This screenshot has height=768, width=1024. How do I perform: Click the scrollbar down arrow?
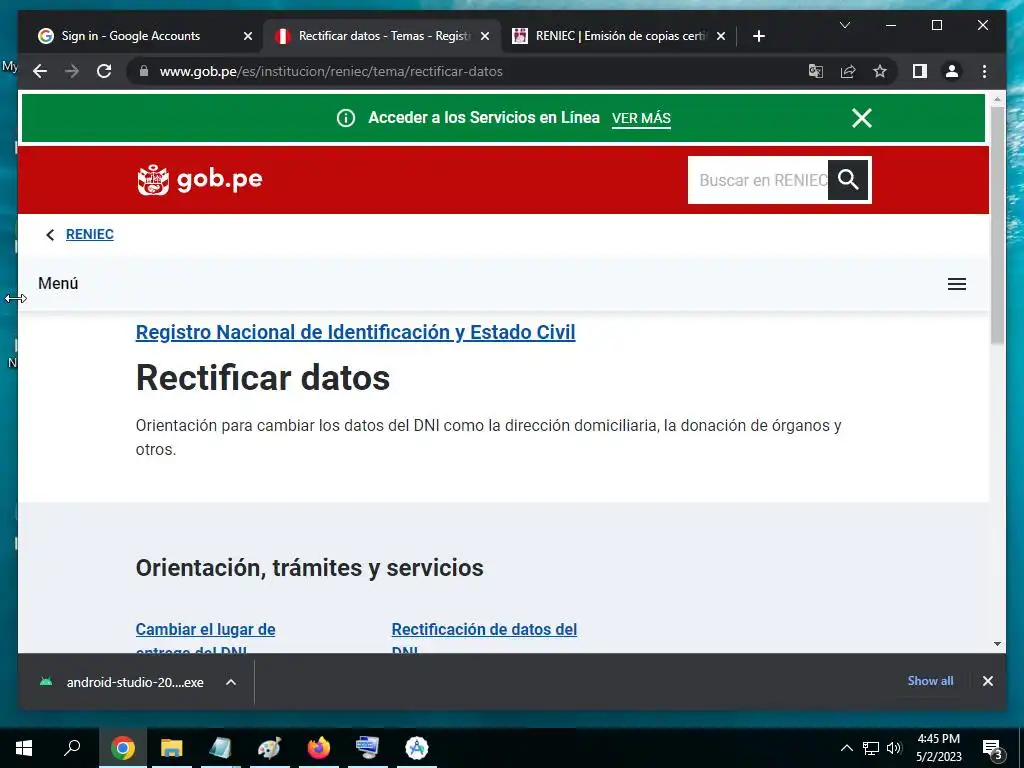(x=997, y=644)
